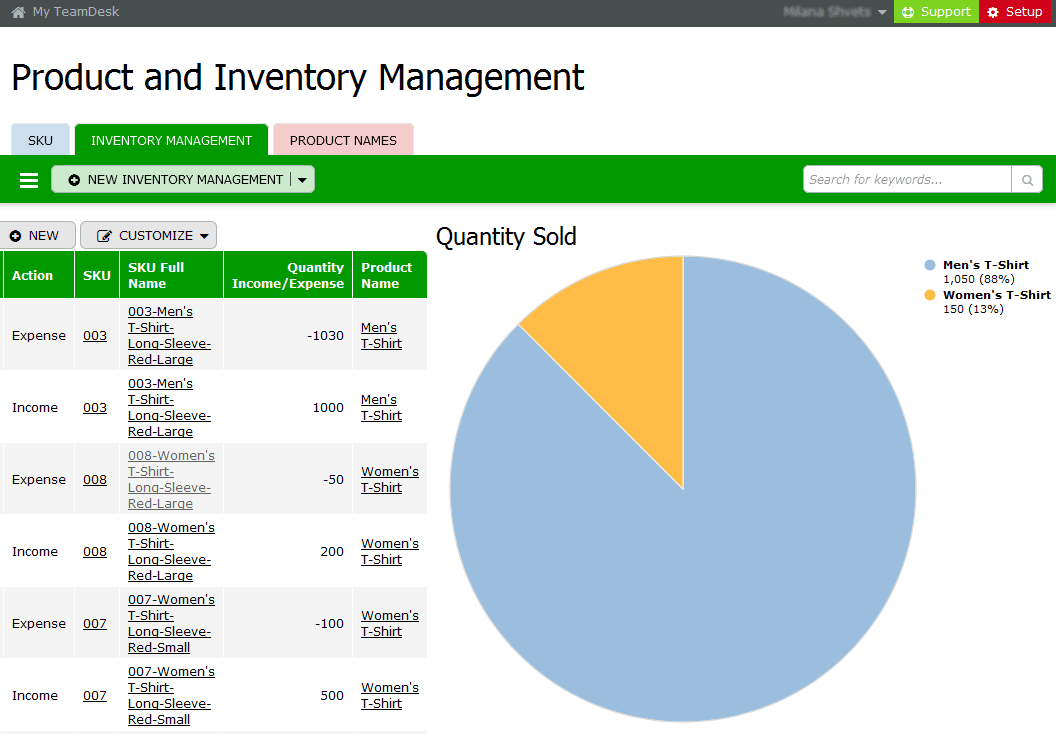1056x734 pixels.
Task: Click the search magnifier icon
Action: click(x=1026, y=180)
